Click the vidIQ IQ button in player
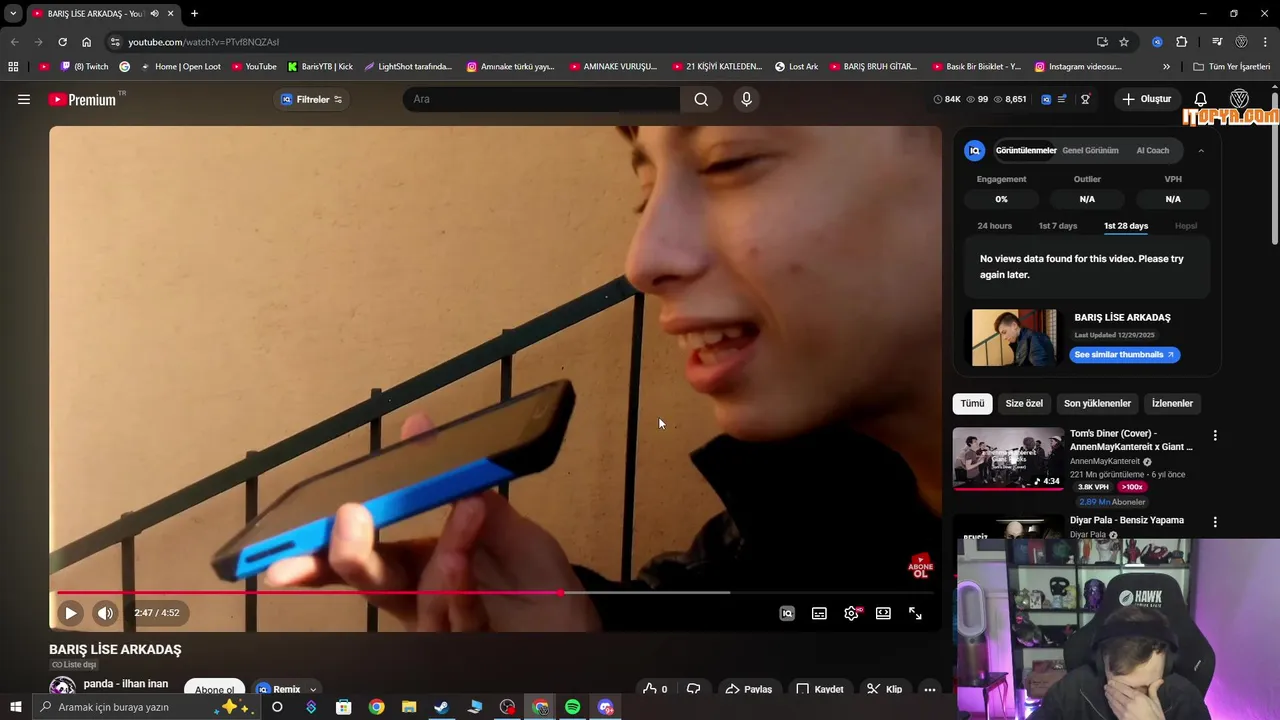 pyautogui.click(x=787, y=613)
